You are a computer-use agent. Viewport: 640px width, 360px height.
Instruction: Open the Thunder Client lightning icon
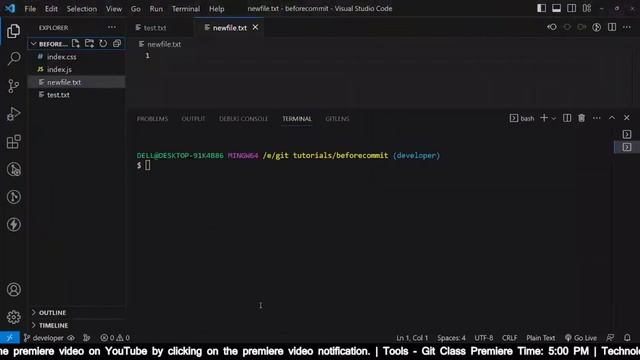coord(13,224)
